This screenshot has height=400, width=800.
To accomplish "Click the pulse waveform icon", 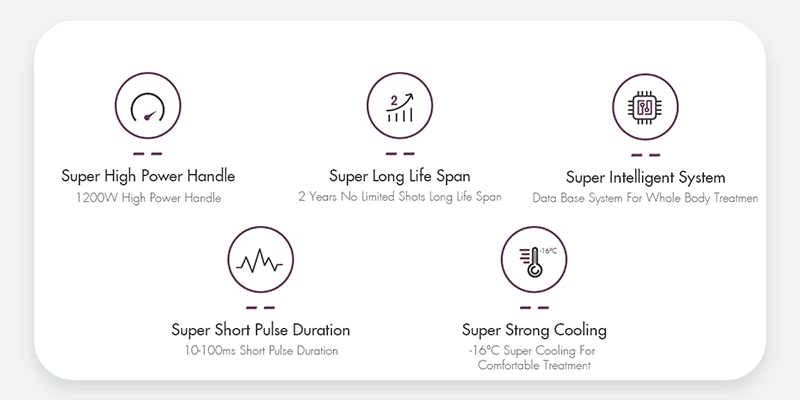I will click(x=260, y=262).
